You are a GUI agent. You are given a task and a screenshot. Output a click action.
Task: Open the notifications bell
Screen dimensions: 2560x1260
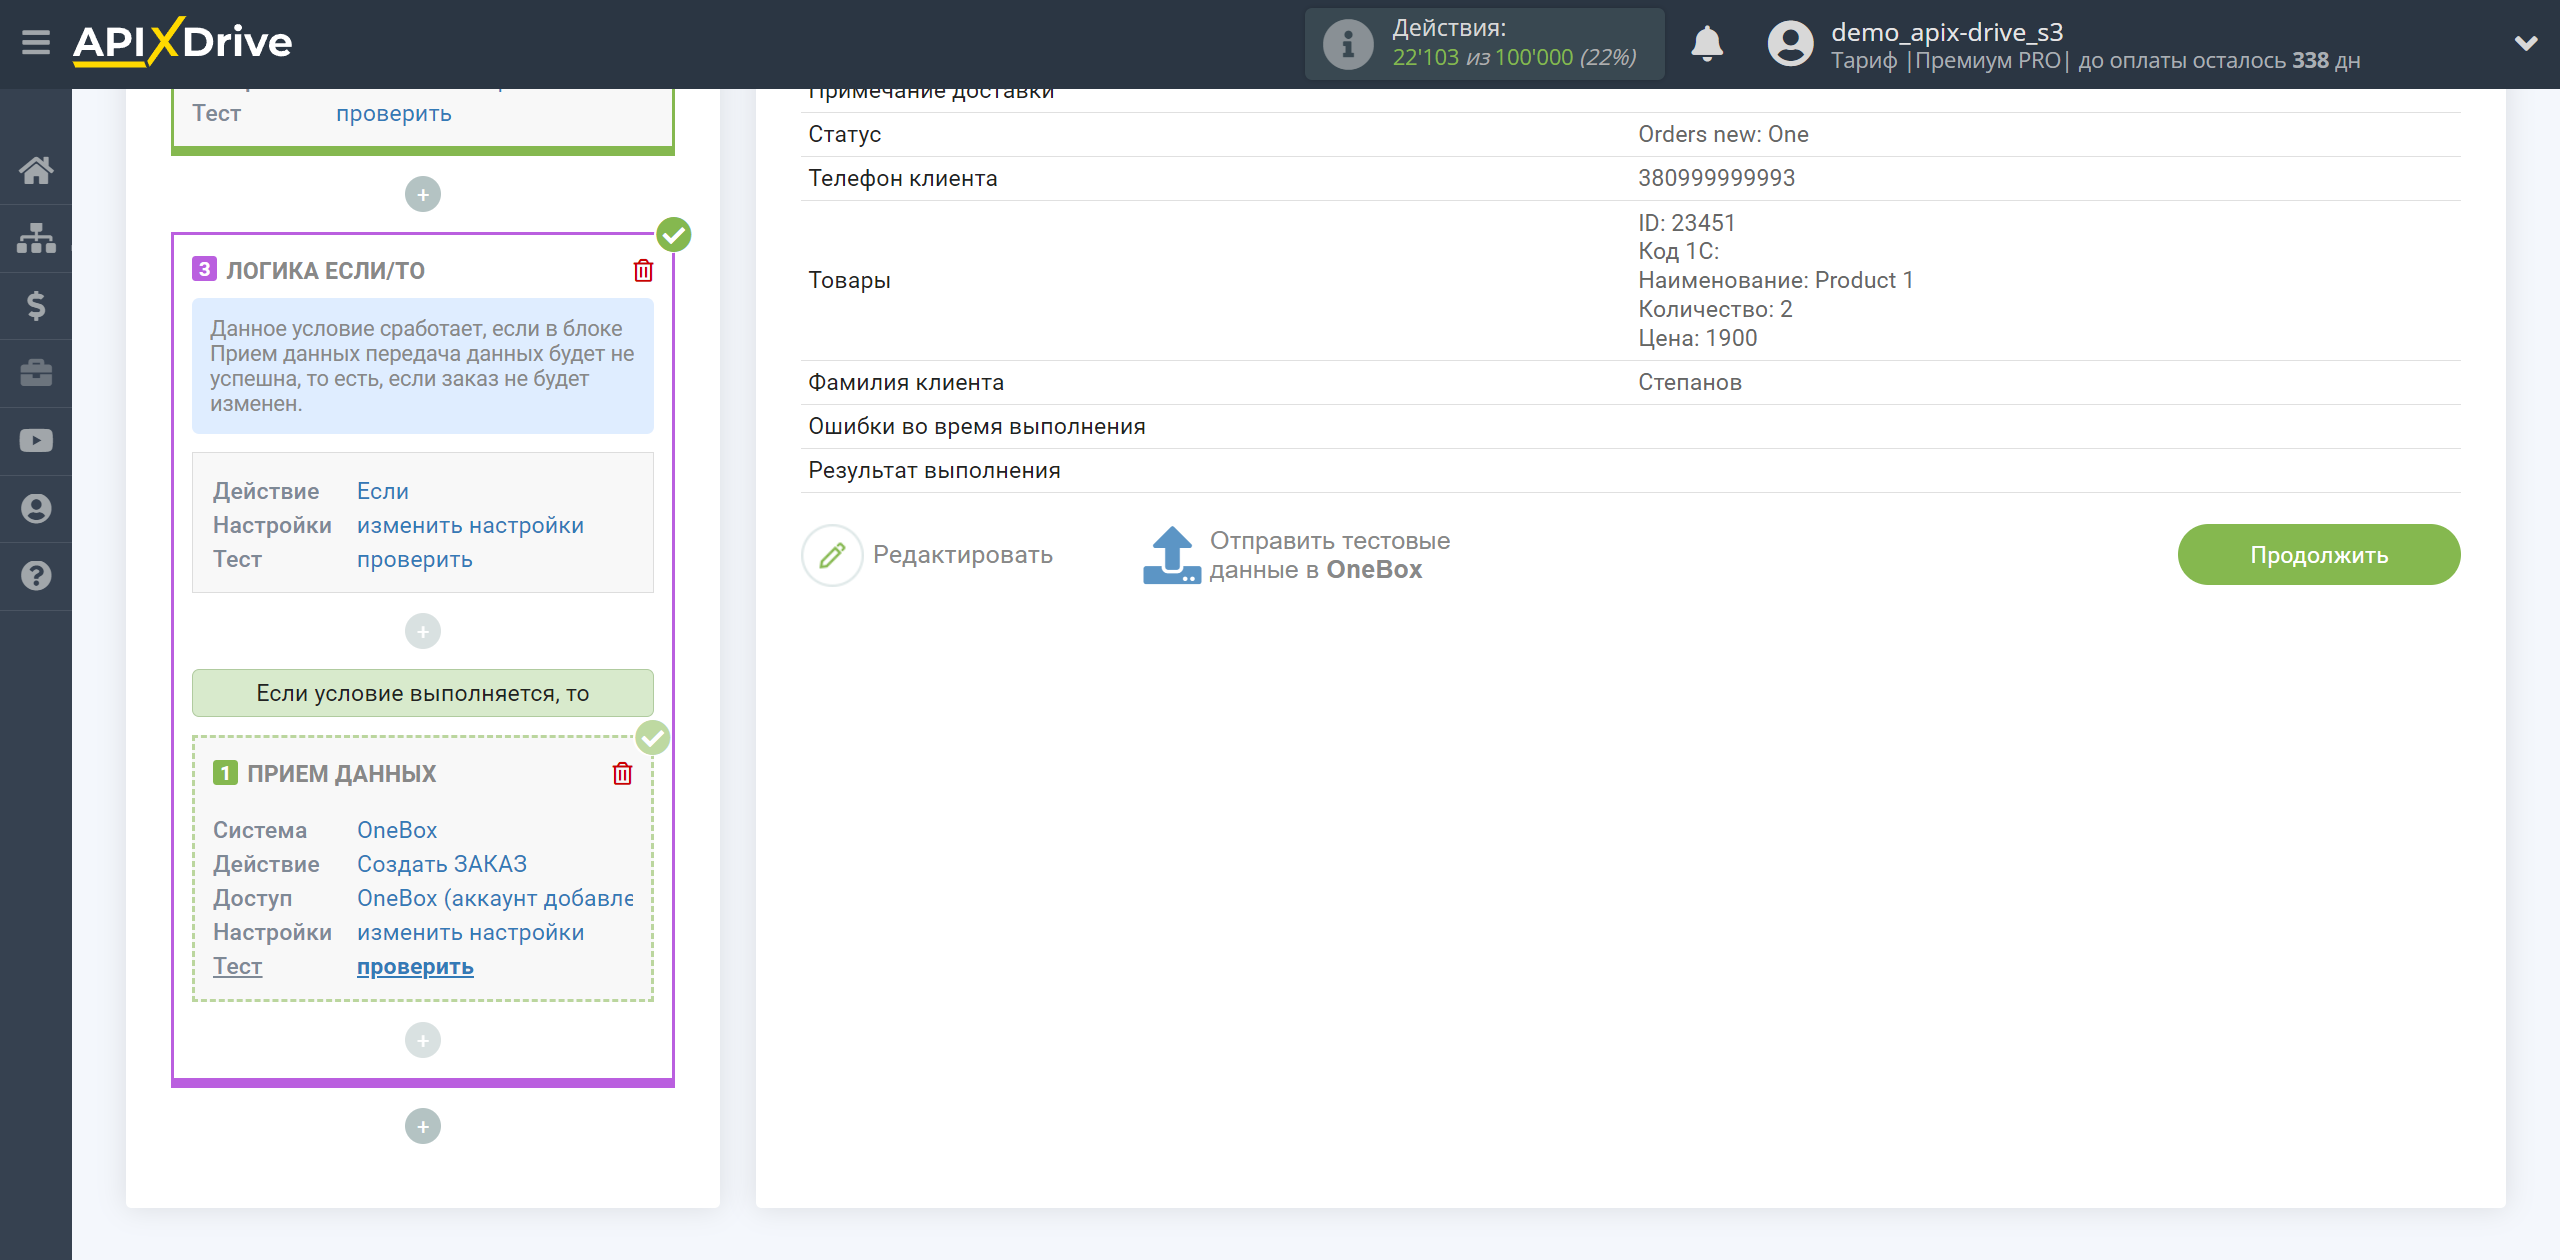click(x=1707, y=44)
